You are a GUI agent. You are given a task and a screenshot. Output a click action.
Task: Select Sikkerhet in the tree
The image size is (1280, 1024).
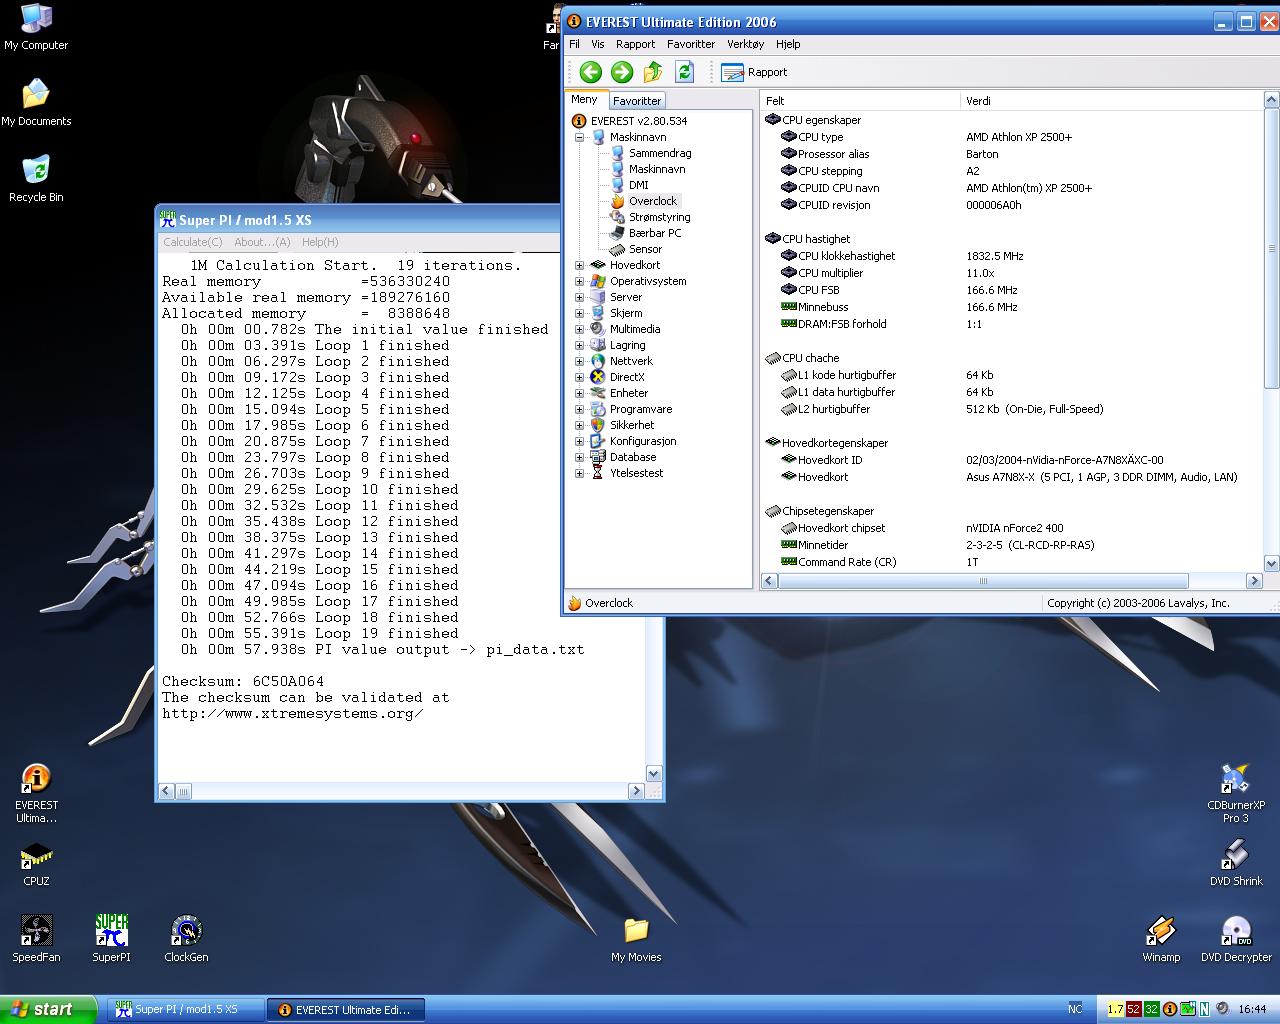click(x=632, y=425)
